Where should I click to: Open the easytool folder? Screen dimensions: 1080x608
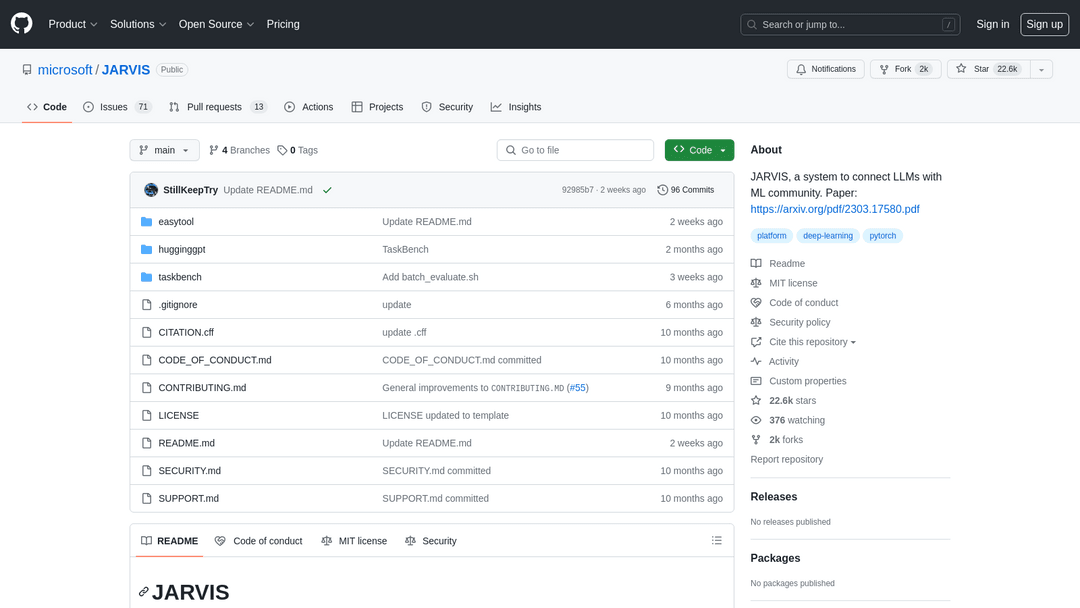(176, 222)
